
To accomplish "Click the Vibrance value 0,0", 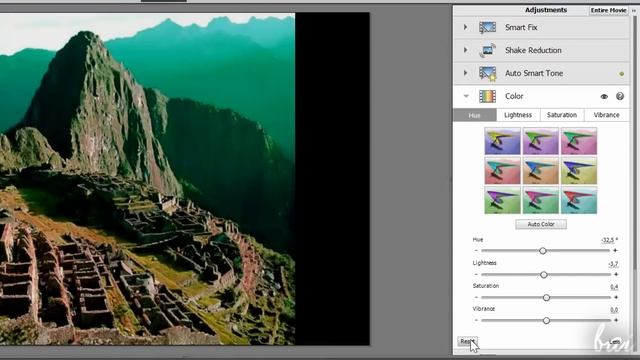I will 614,310.
